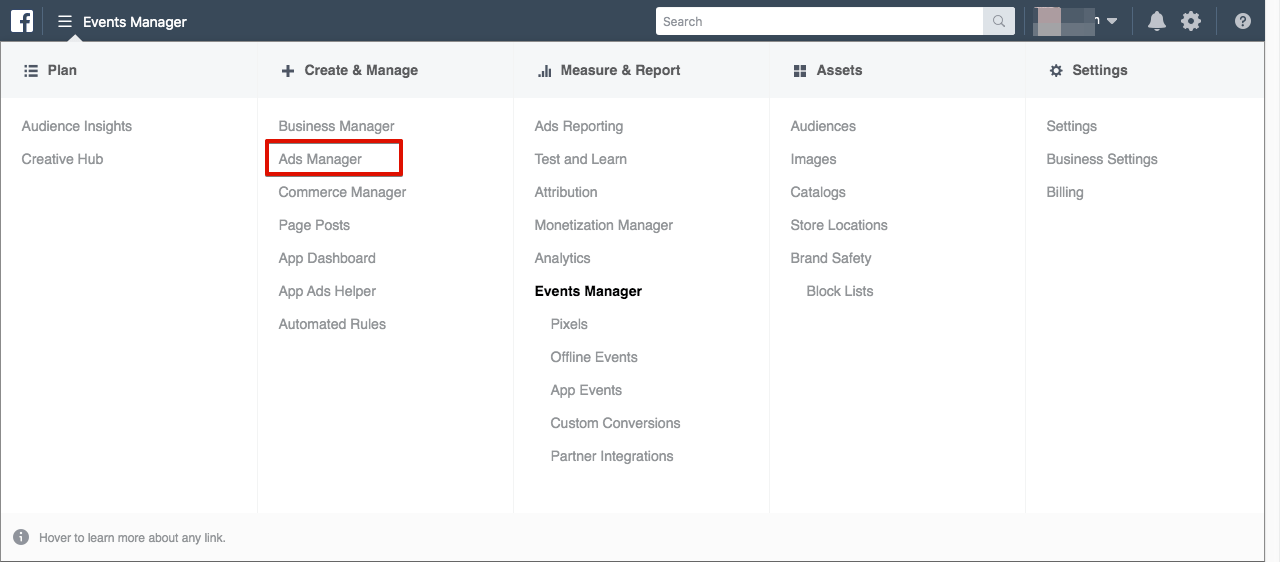Click the Plan column header
Screen dimensions: 1280x562
pyautogui.click(x=50, y=70)
